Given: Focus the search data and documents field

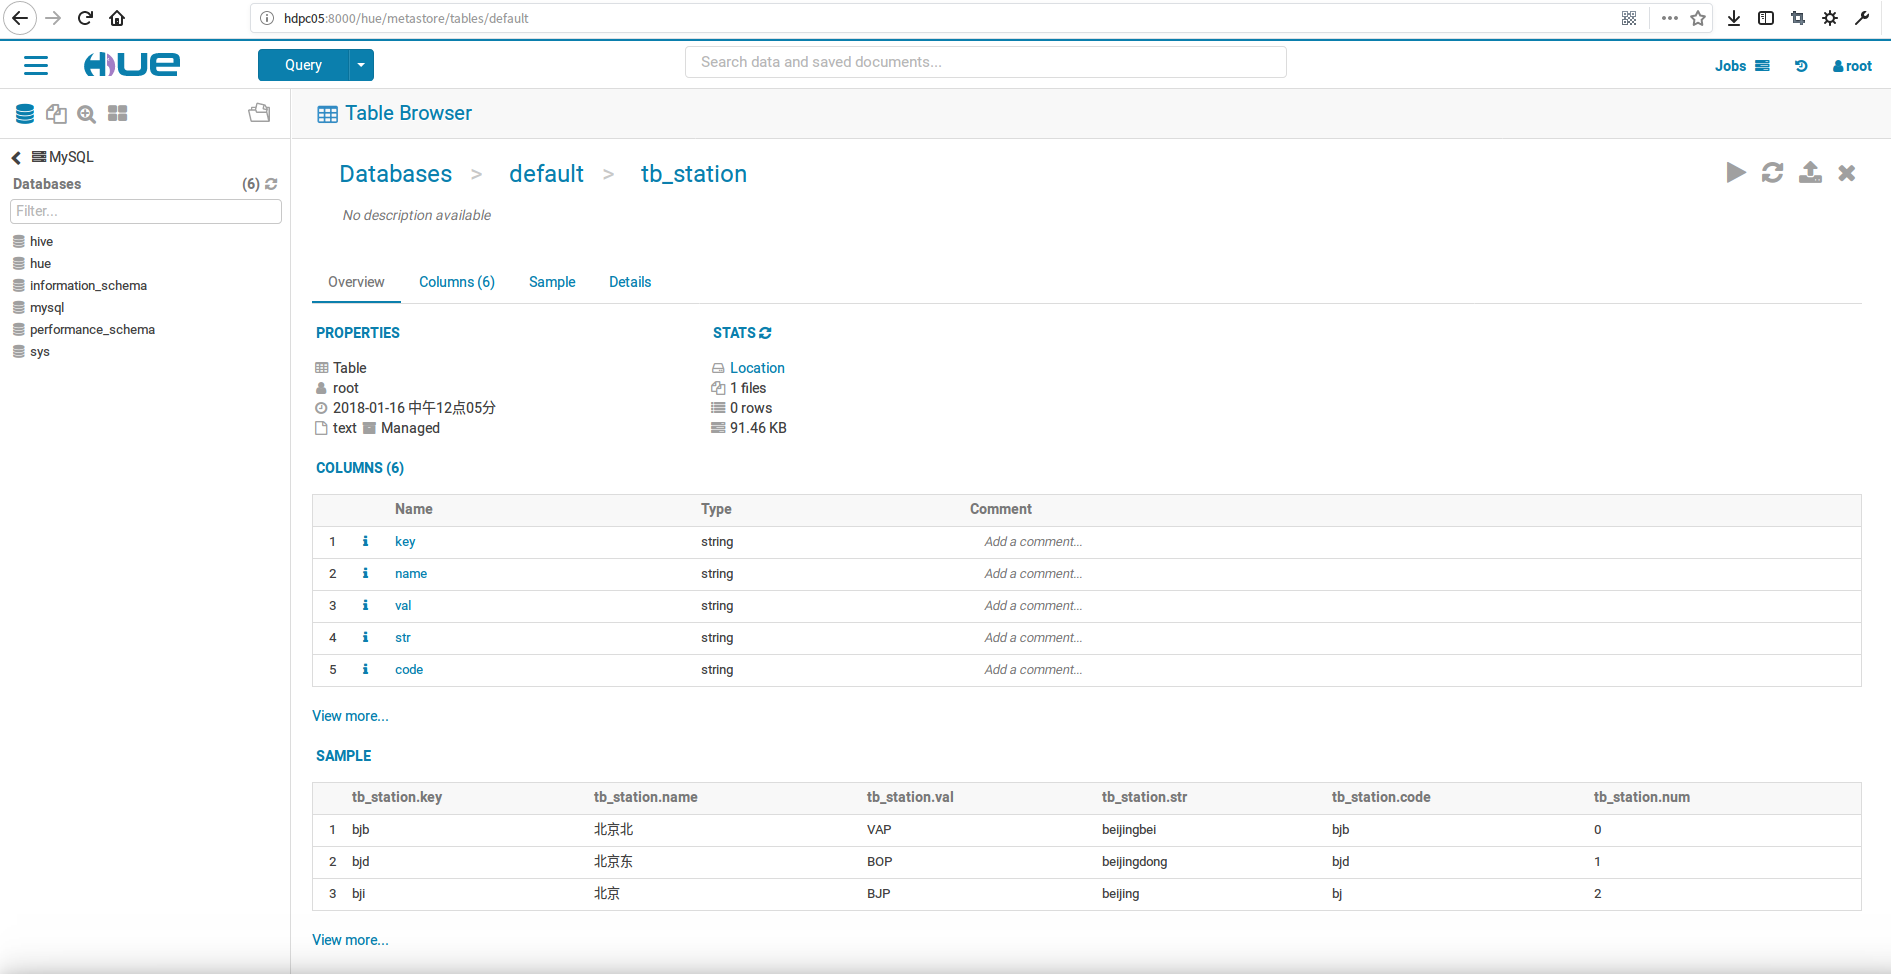Looking at the screenshot, I should coord(985,62).
